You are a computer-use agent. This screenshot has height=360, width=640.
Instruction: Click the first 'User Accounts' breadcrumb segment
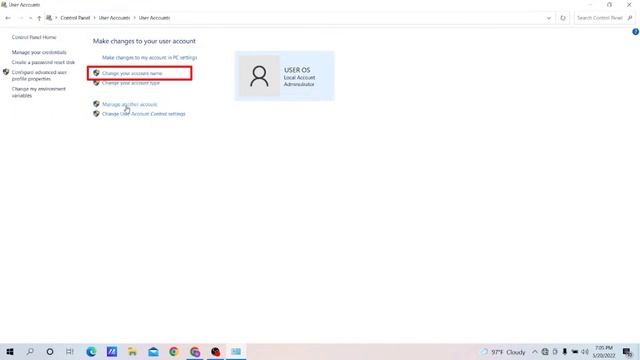(114, 18)
